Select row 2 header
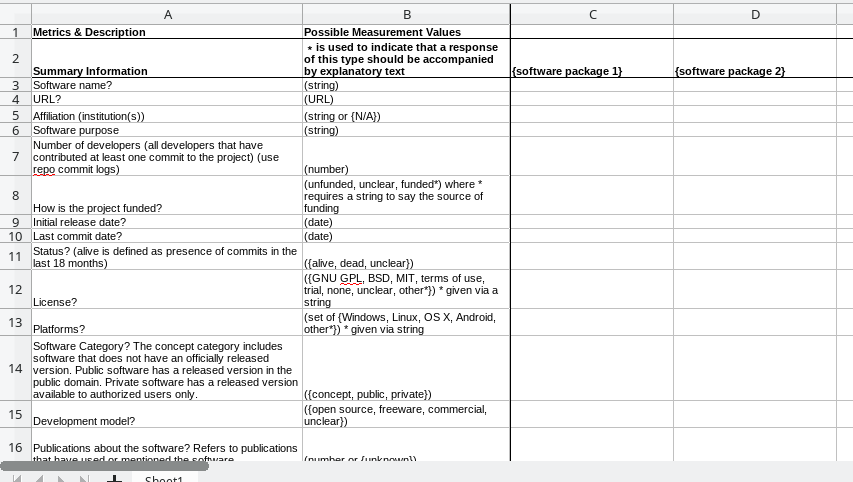This screenshot has height=482, width=853. pyautogui.click(x=15, y=58)
